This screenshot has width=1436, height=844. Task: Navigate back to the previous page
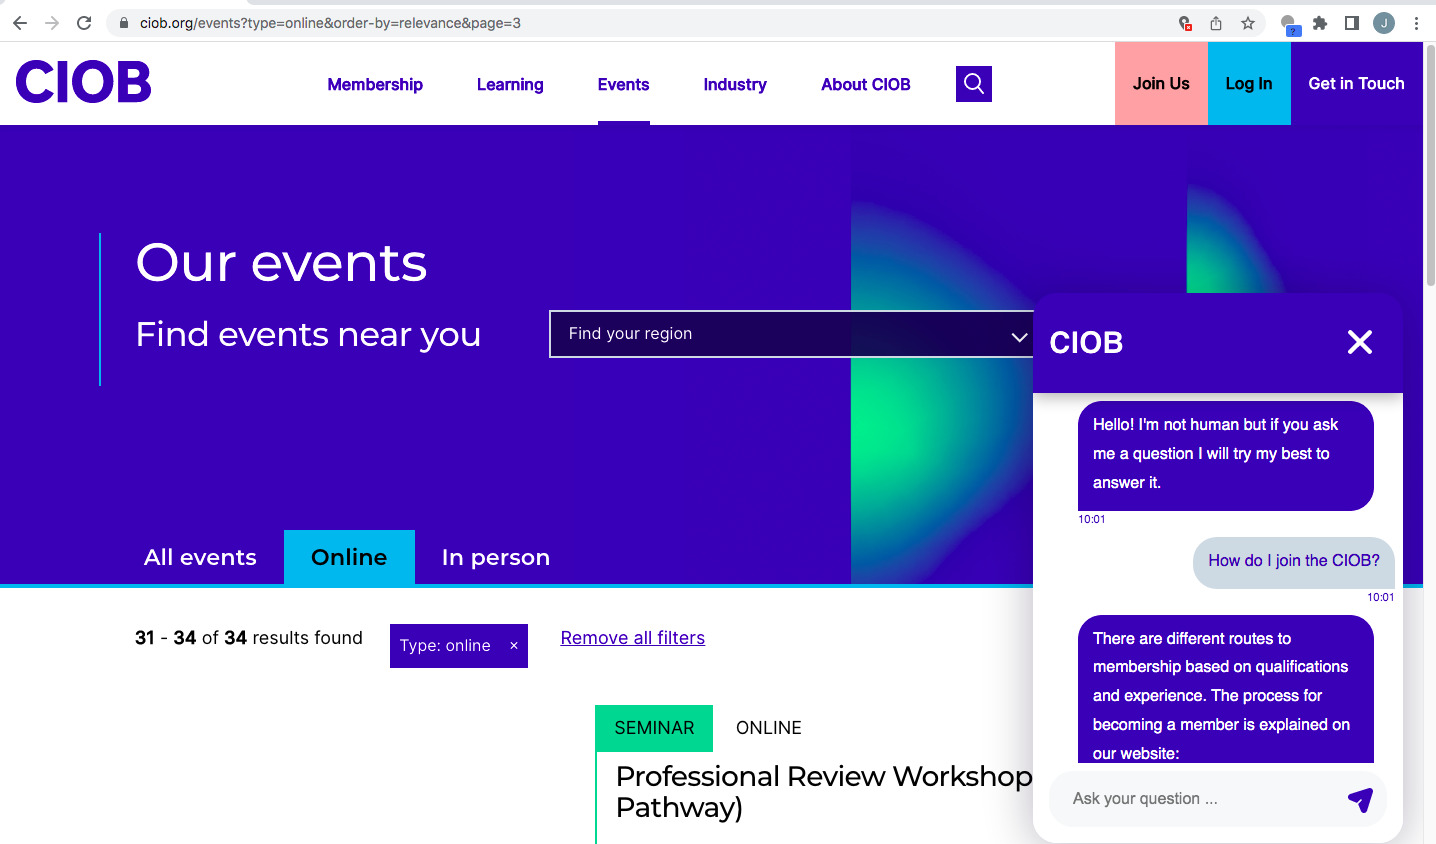20,22
